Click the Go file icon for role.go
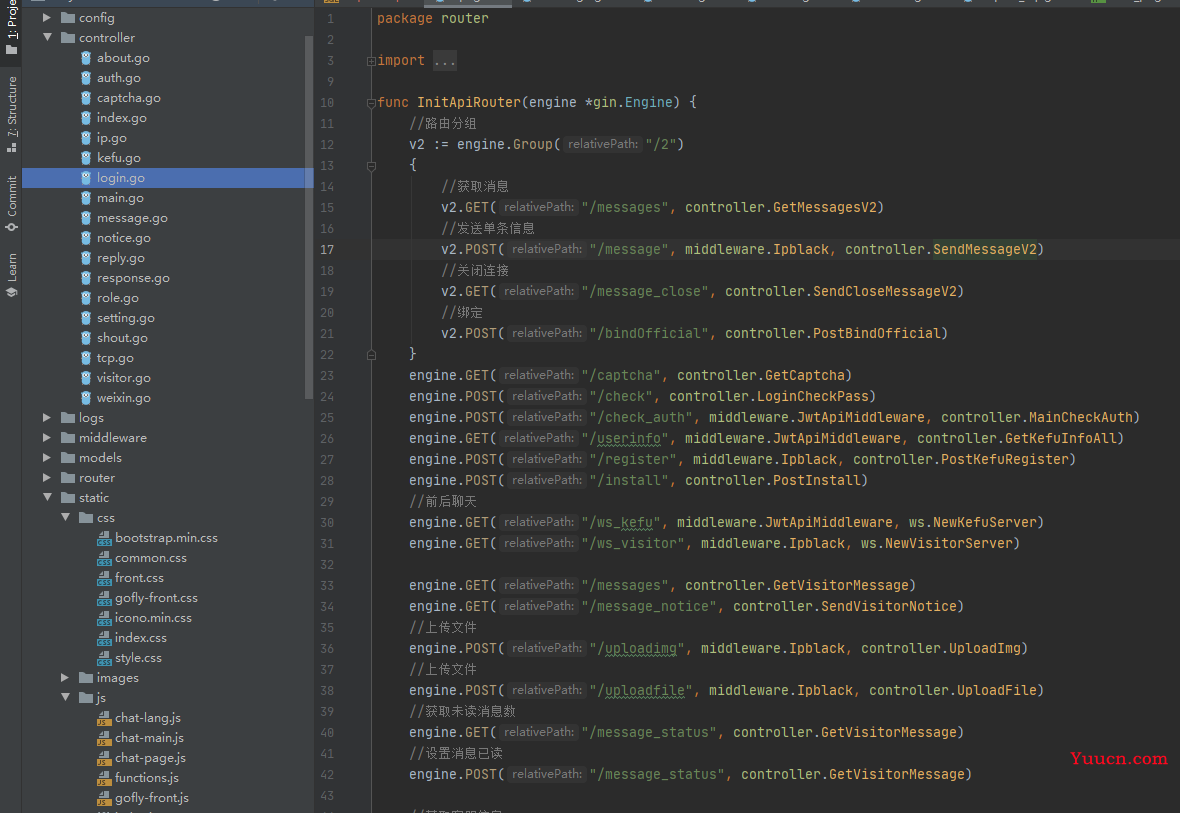This screenshot has height=813, width=1180. click(x=86, y=297)
